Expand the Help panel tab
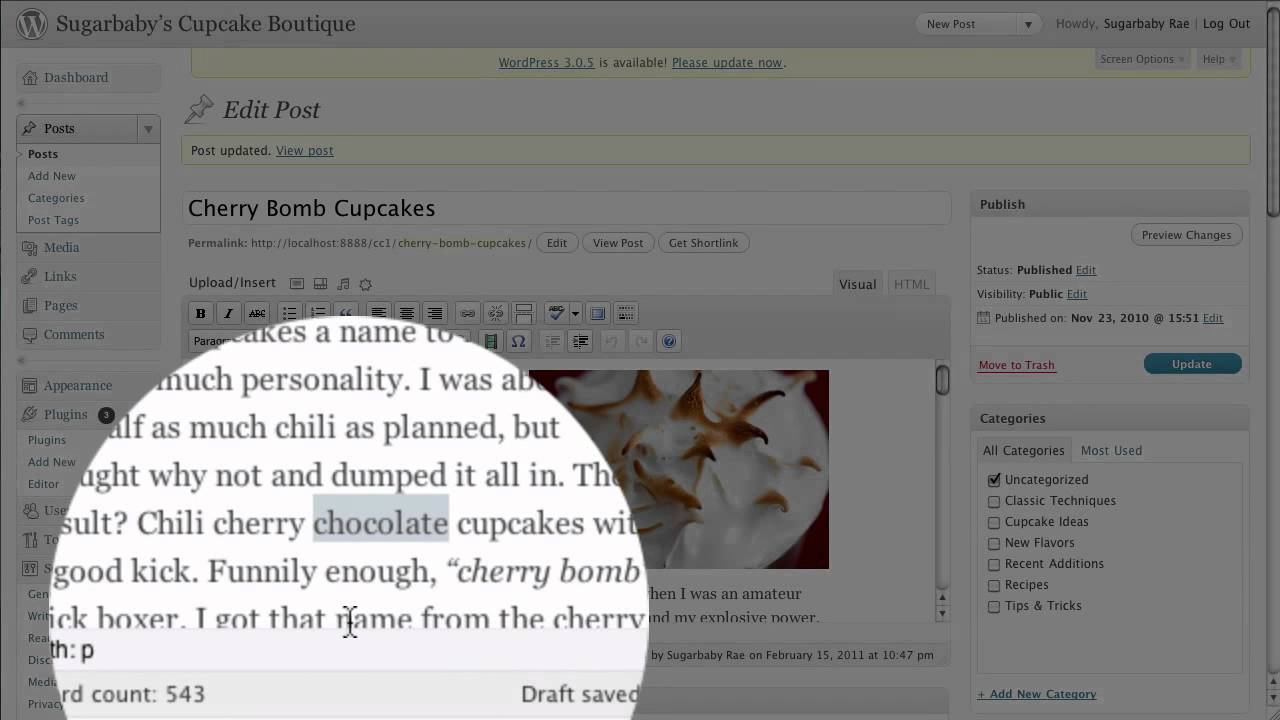This screenshot has height=720, width=1280. coord(1219,59)
